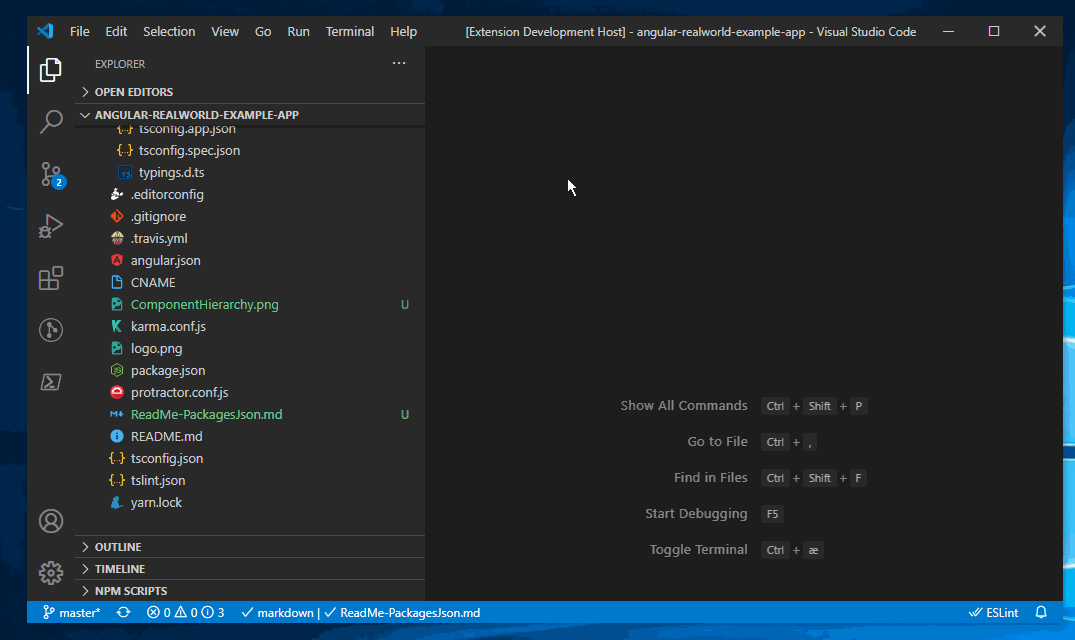The height and width of the screenshot is (640, 1075).
Task: Open the Extensions view icon
Action: click(x=51, y=278)
